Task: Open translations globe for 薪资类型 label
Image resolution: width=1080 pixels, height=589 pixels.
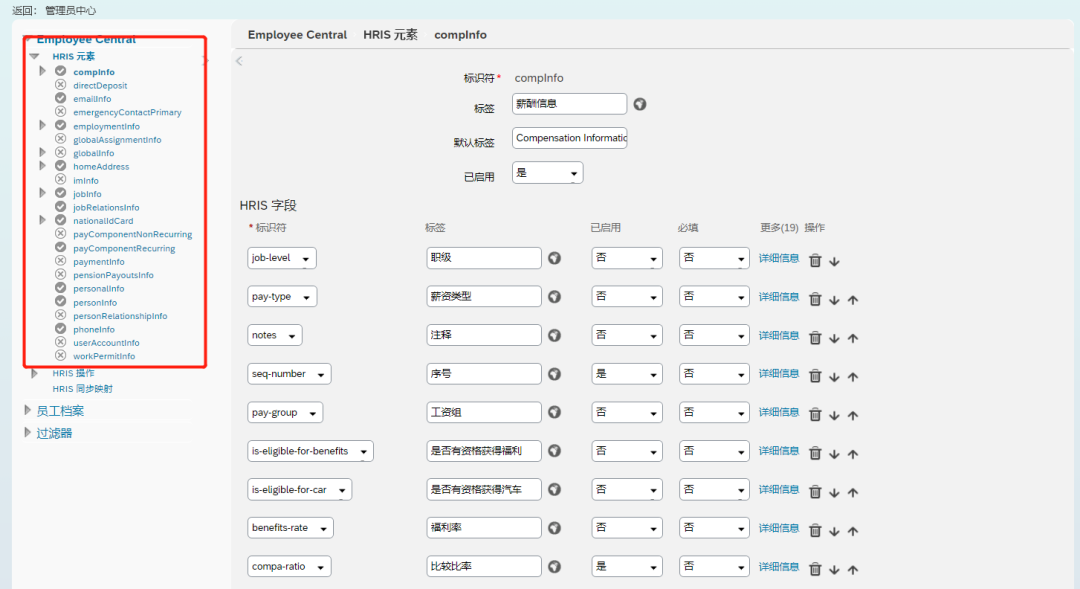Action: point(554,296)
